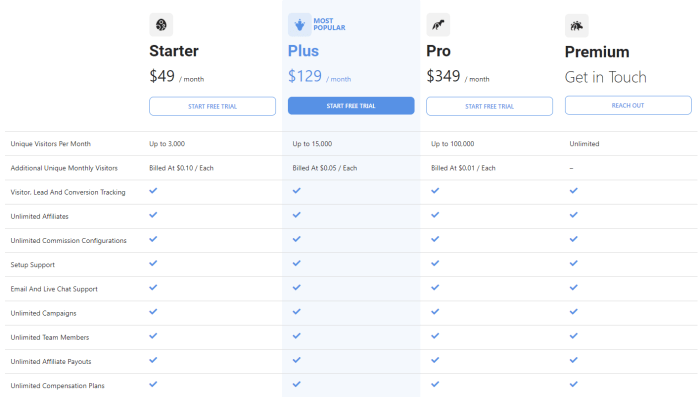Click the Plus plan heading
Screen dimensions: 700x397
tap(303, 51)
